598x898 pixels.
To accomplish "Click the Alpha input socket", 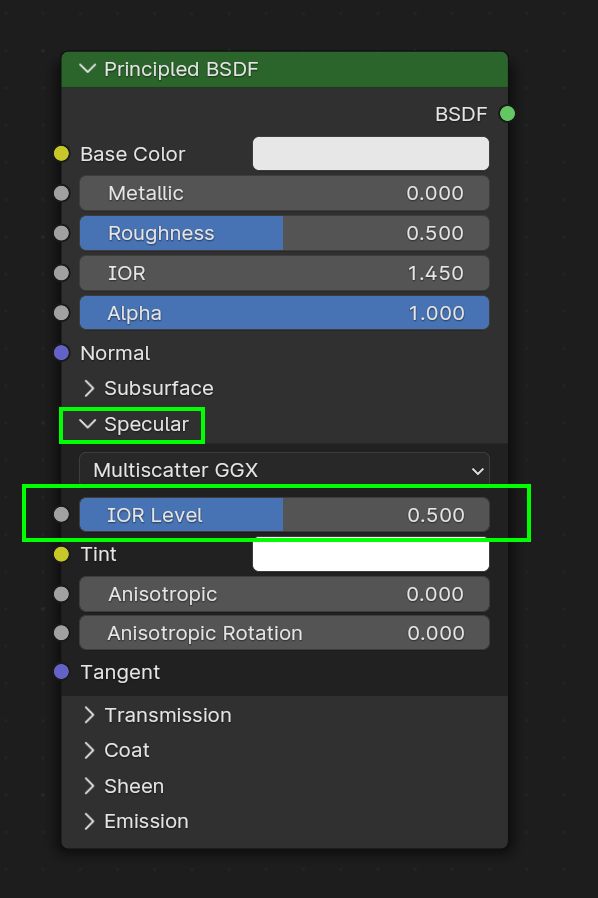I will [62, 312].
